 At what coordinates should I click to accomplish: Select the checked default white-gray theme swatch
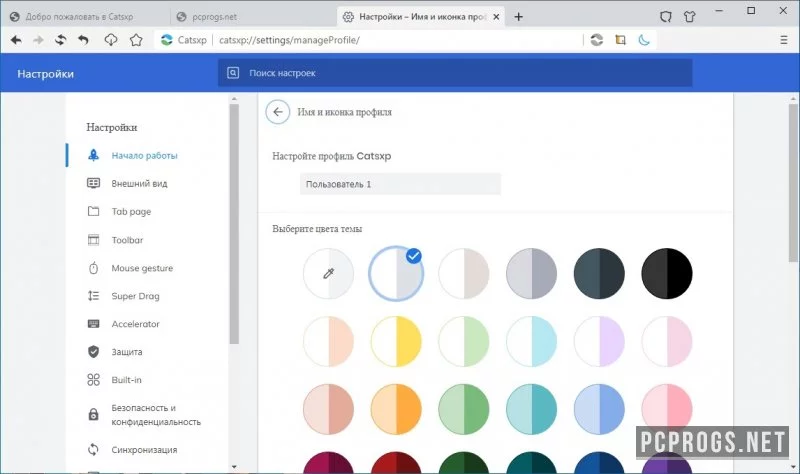396,273
